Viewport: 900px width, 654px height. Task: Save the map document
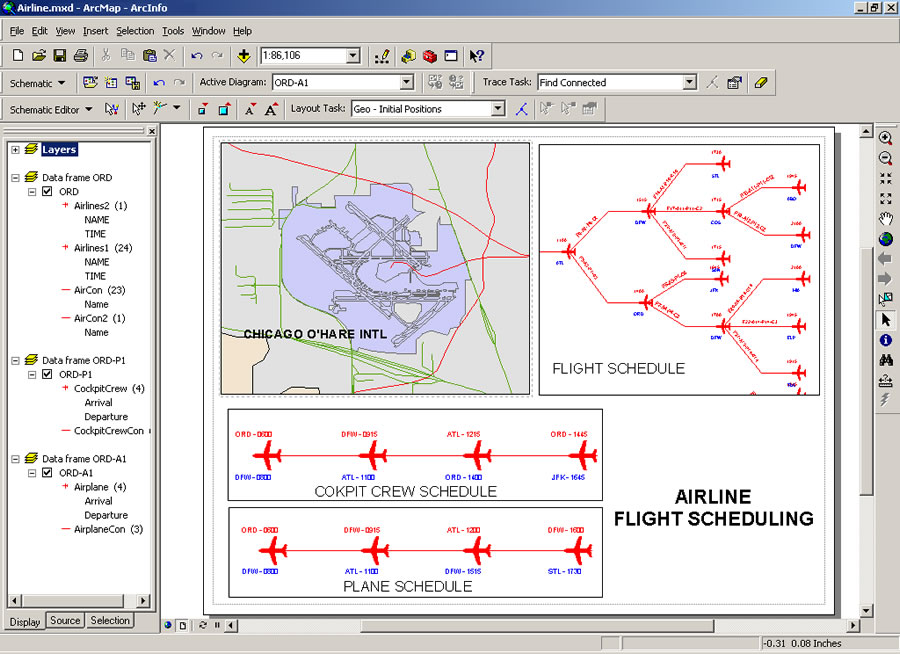point(60,56)
